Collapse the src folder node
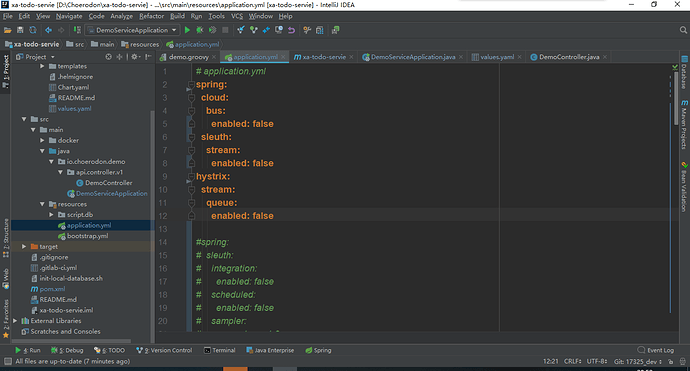Image resolution: width=690 pixels, height=371 pixels. [x=24, y=119]
